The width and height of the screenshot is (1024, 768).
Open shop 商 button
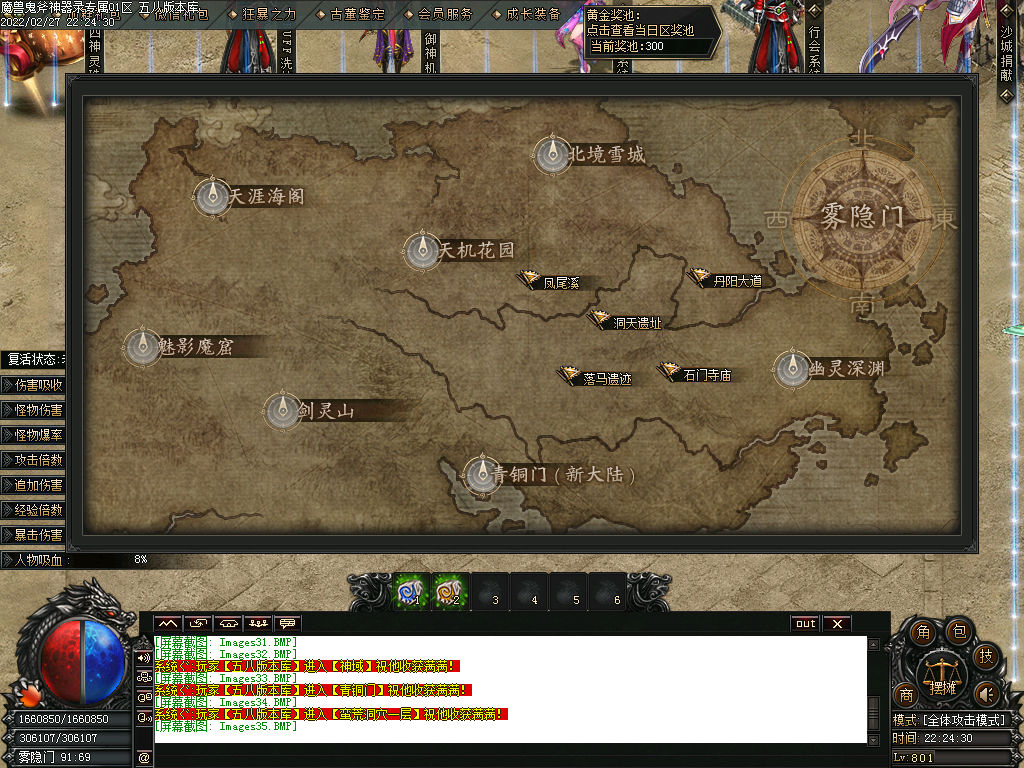[x=906, y=695]
